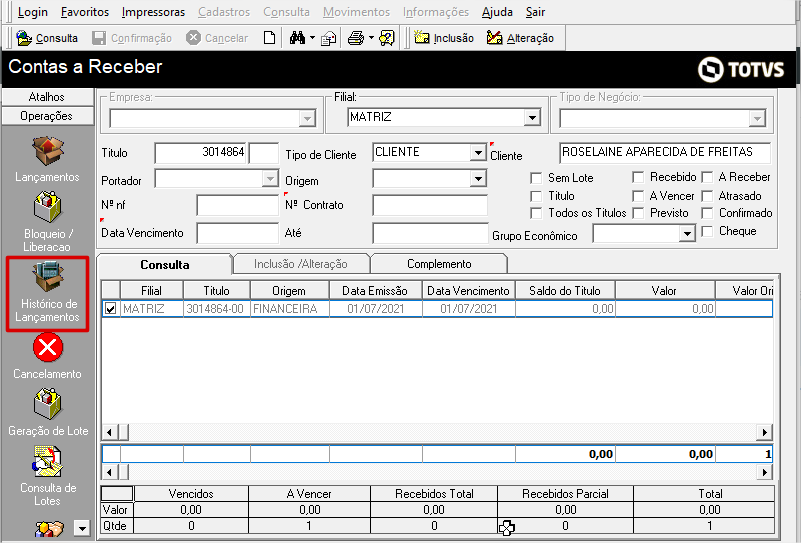Click the Data Vencimento column header
This screenshot has height=543, width=801.
[468, 291]
